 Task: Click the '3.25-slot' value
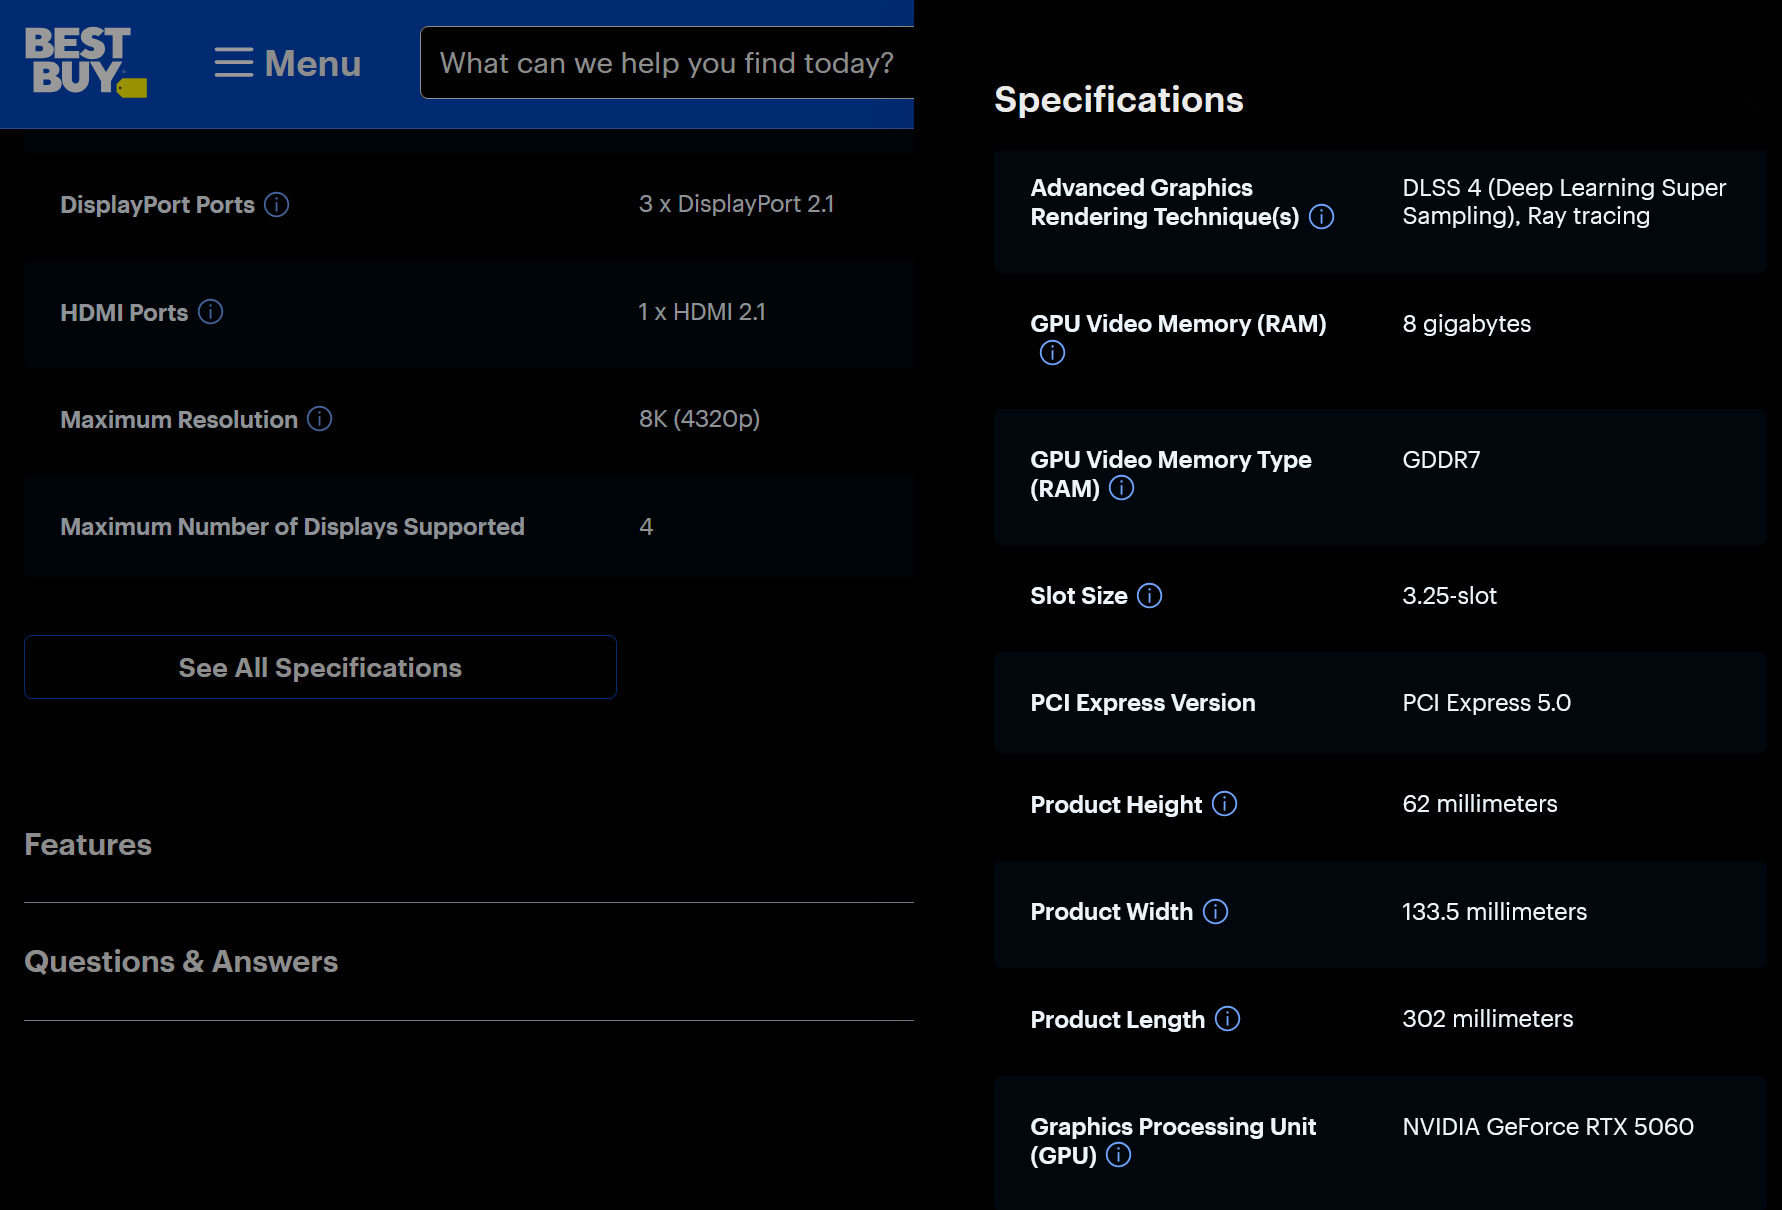1450,596
